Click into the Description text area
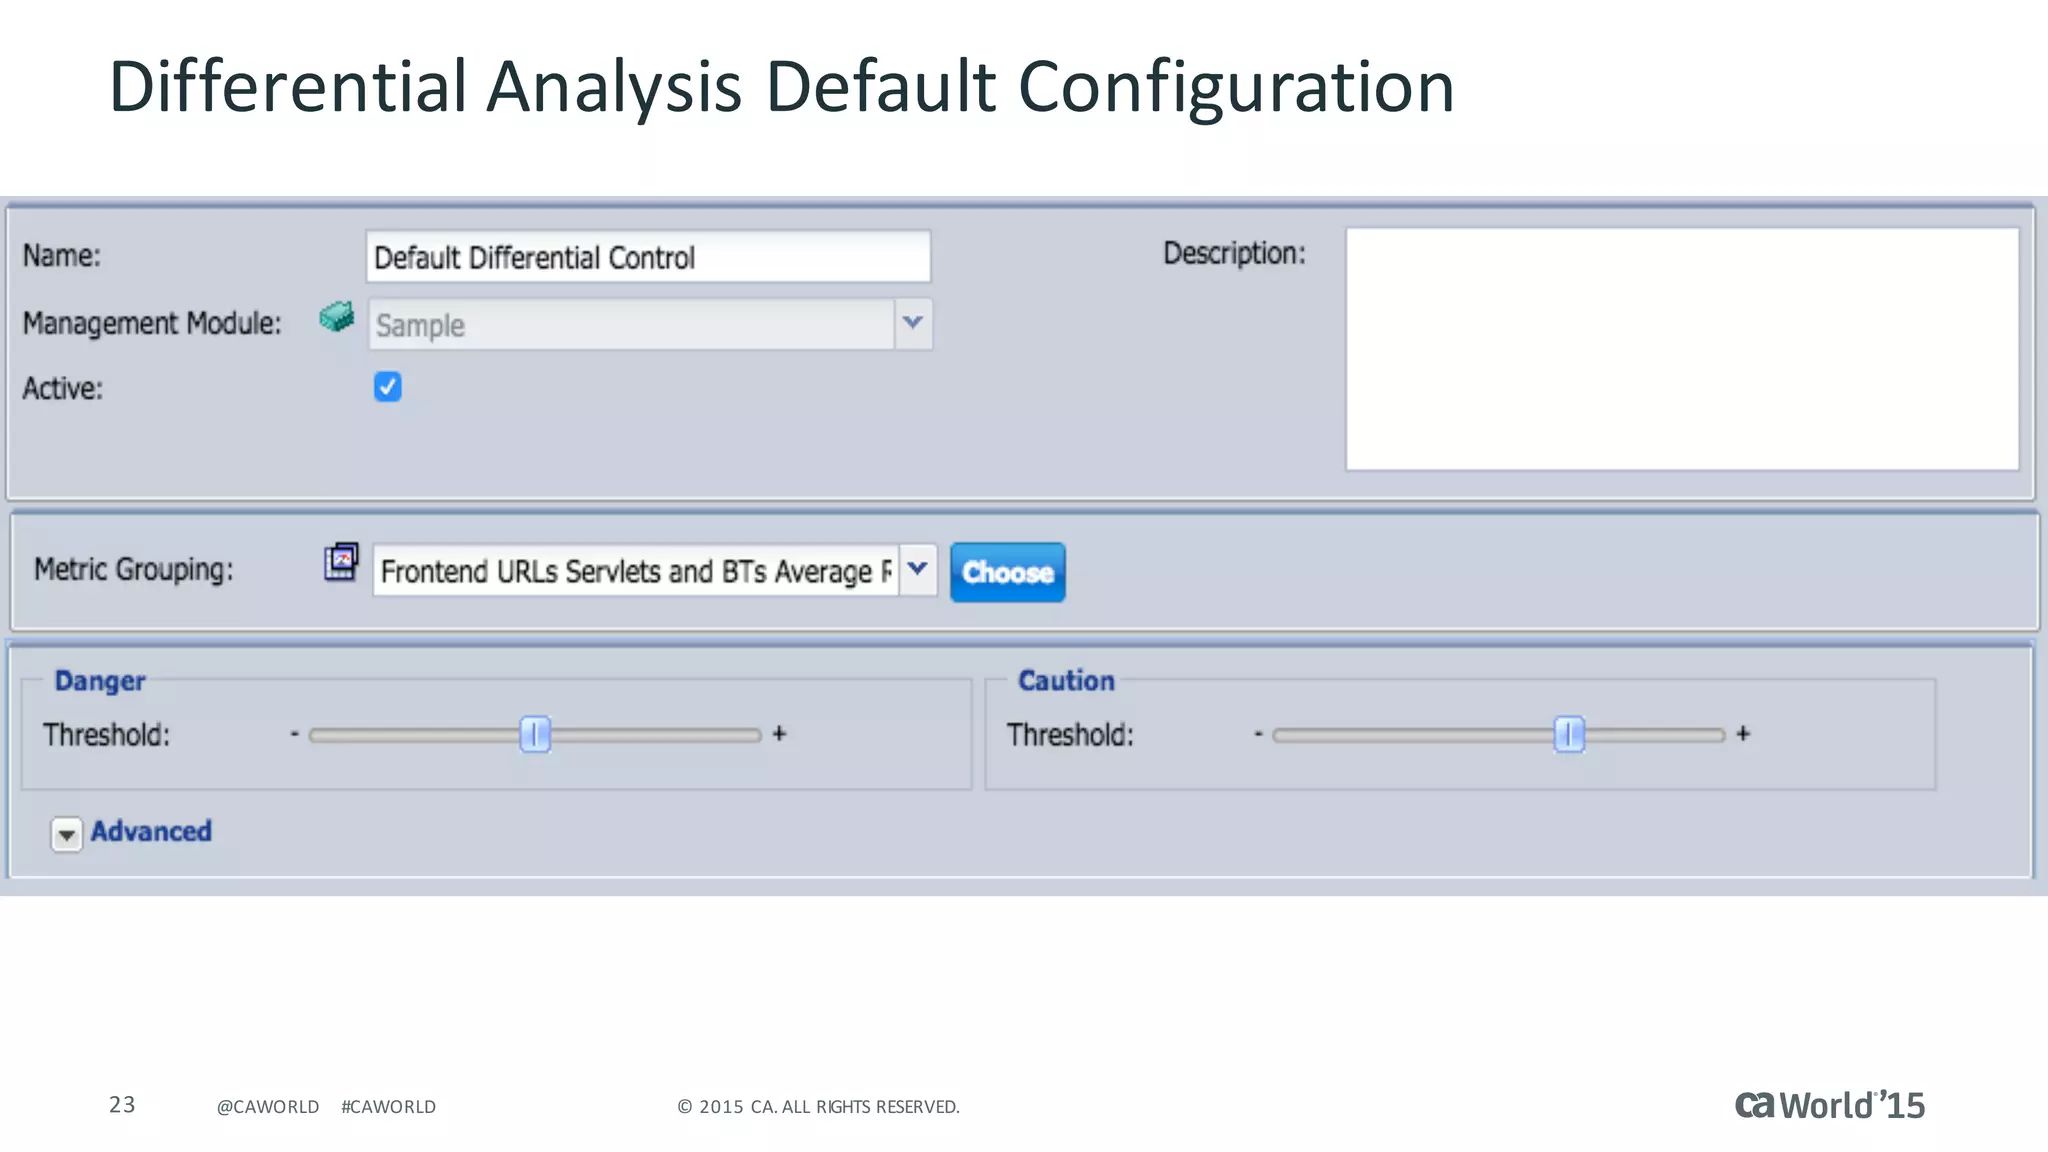This screenshot has width=2048, height=1152. pos(1682,349)
